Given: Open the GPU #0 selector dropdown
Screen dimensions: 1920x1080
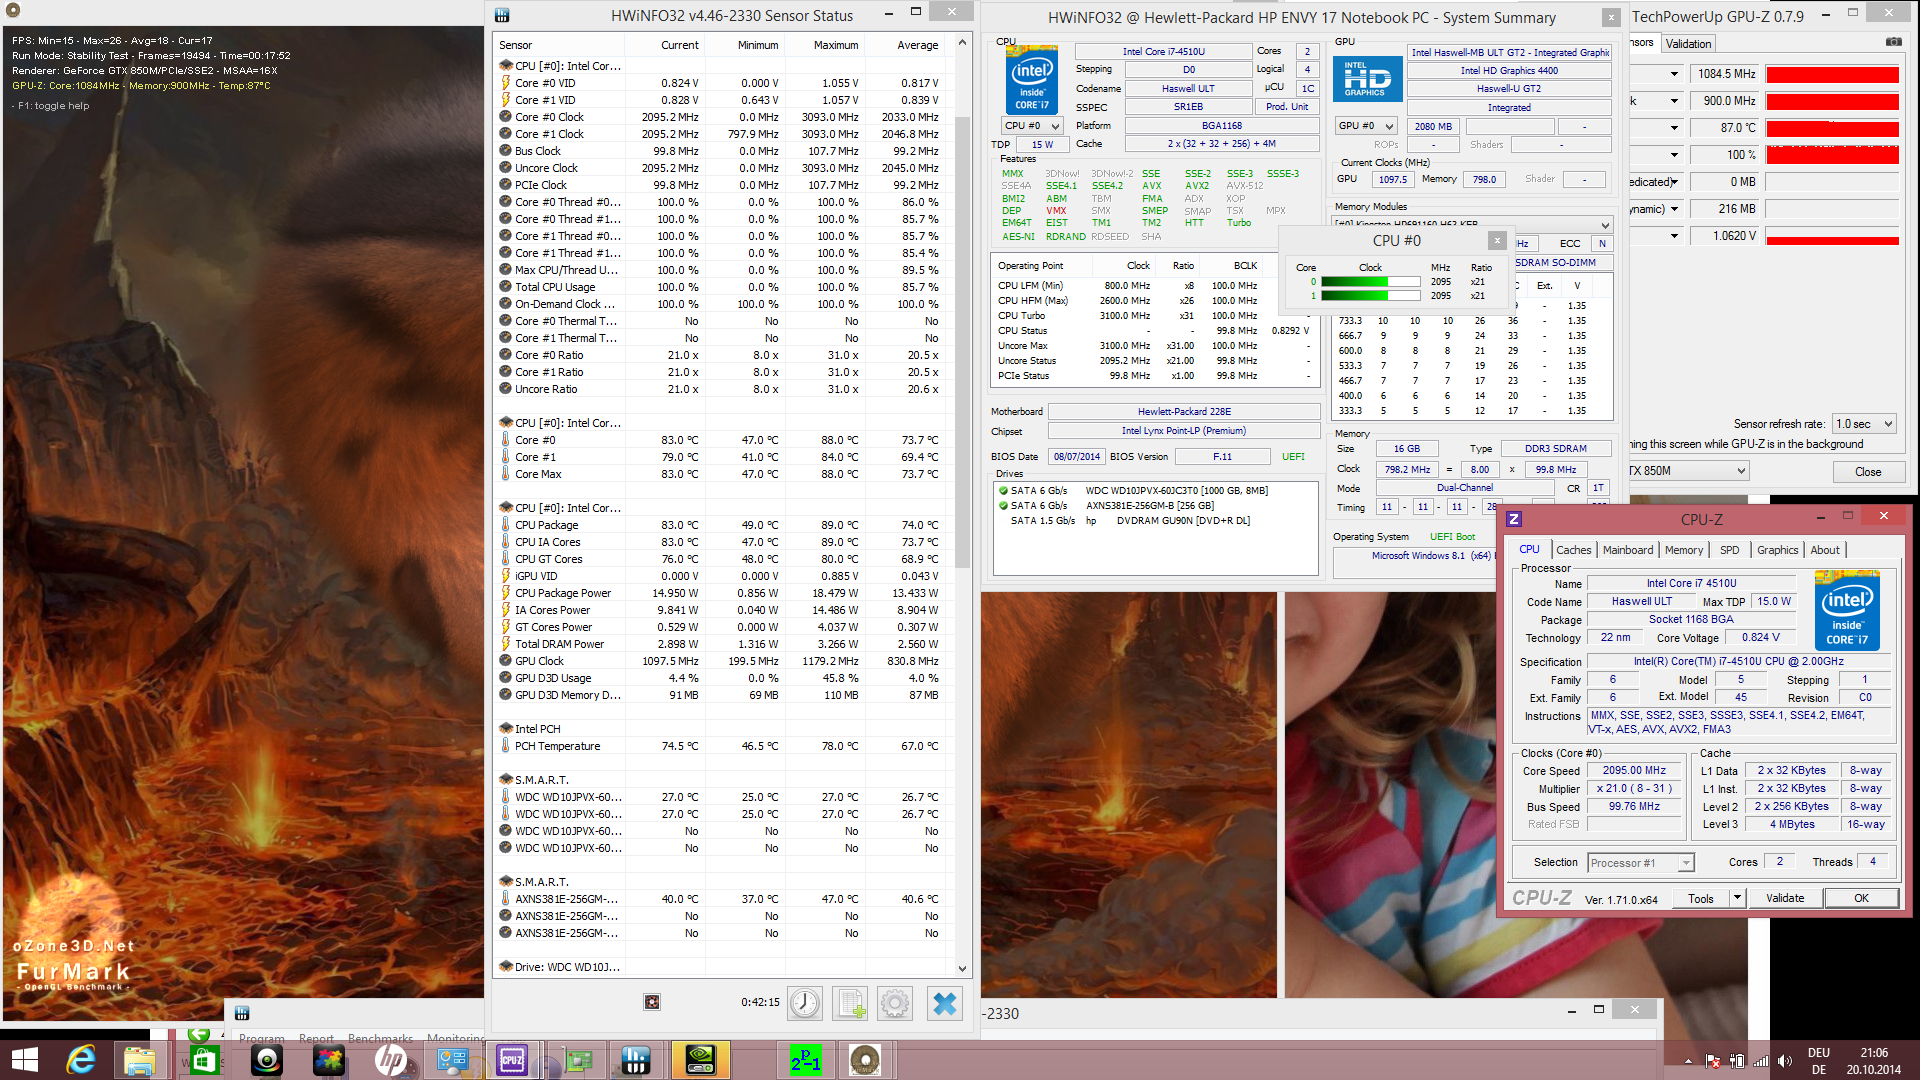Looking at the screenshot, I should point(1367,126).
